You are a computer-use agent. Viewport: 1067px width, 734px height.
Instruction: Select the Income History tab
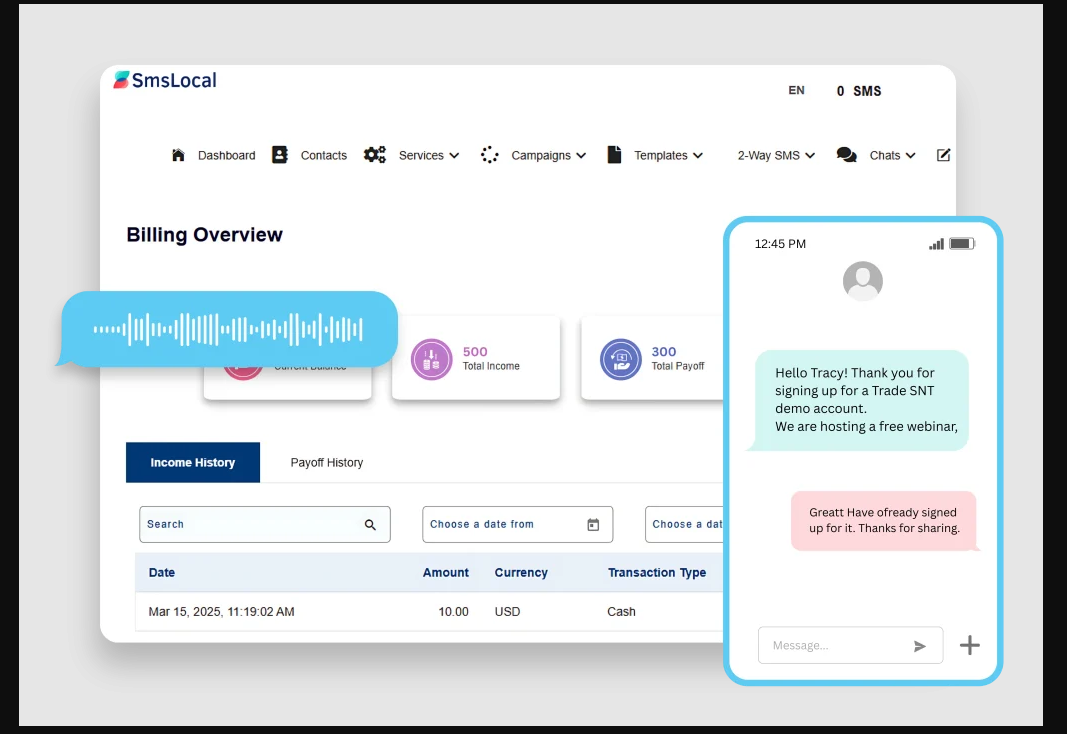point(193,463)
